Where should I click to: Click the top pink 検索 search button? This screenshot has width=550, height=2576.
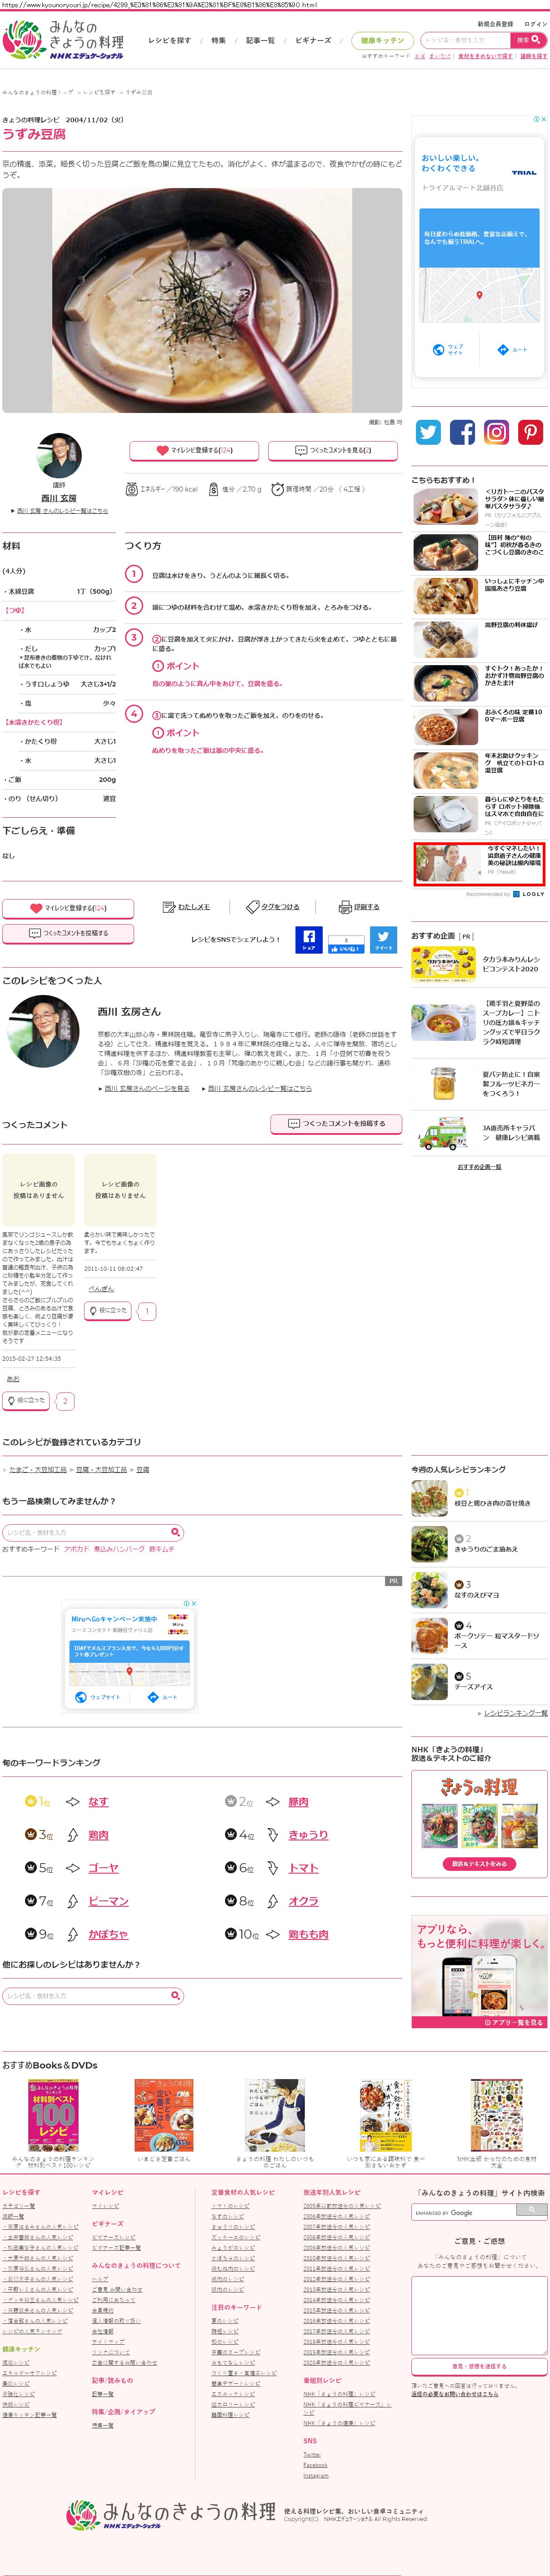[x=528, y=40]
